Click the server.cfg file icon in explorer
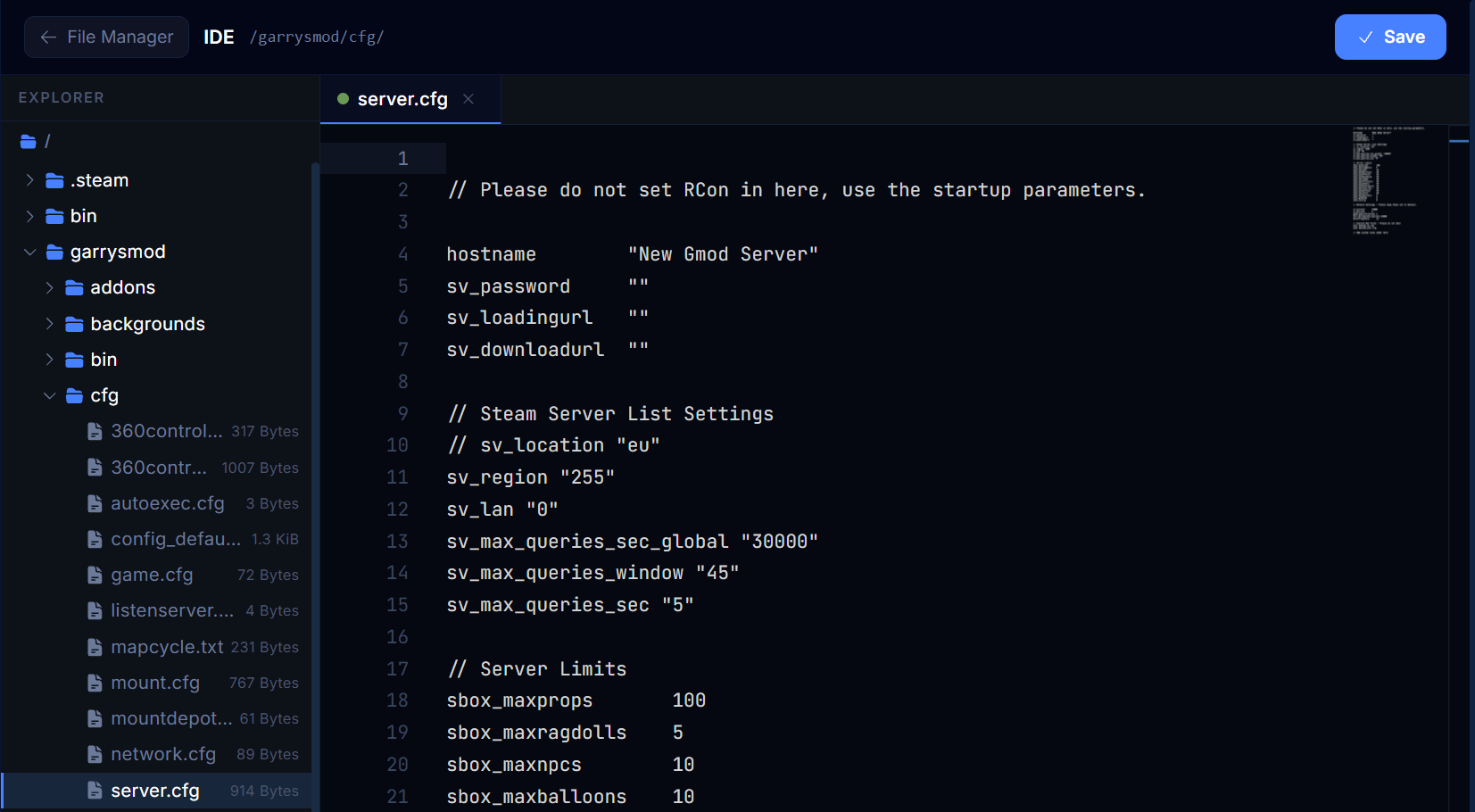The width and height of the screenshot is (1475, 812). pos(94,791)
